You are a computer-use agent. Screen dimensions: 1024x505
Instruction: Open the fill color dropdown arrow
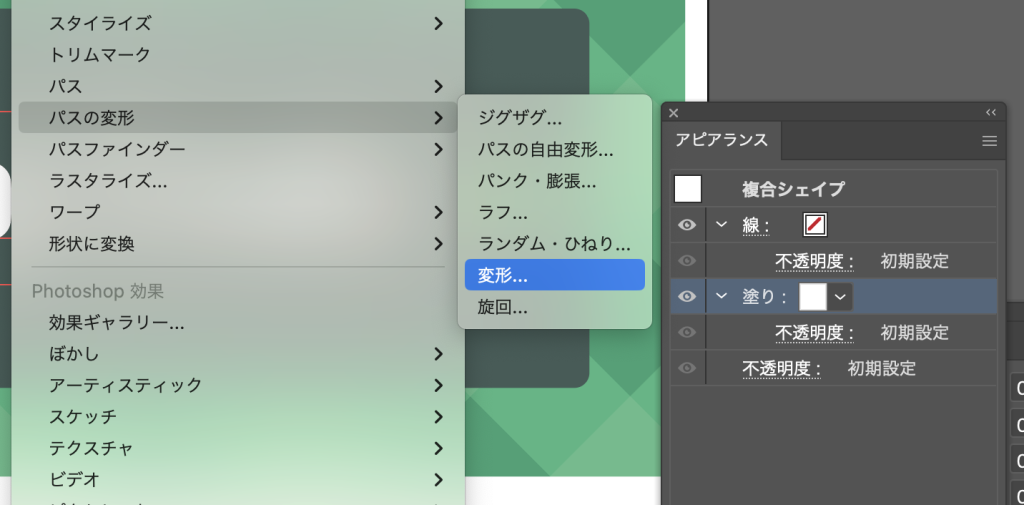840,296
